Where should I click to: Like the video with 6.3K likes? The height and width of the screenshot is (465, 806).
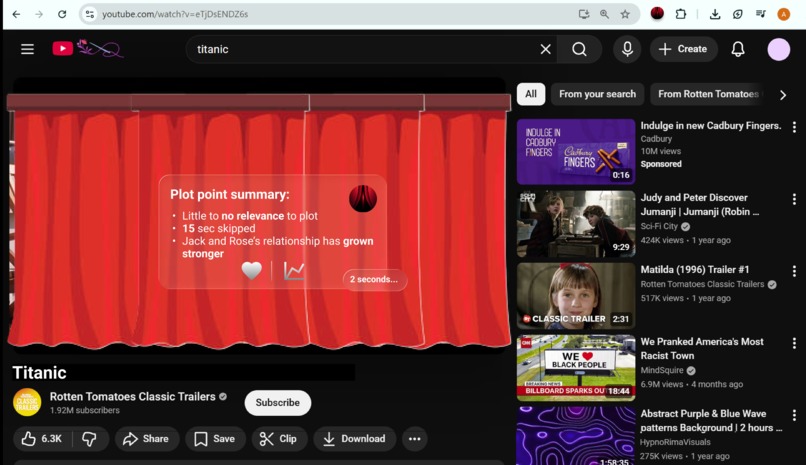(42, 439)
